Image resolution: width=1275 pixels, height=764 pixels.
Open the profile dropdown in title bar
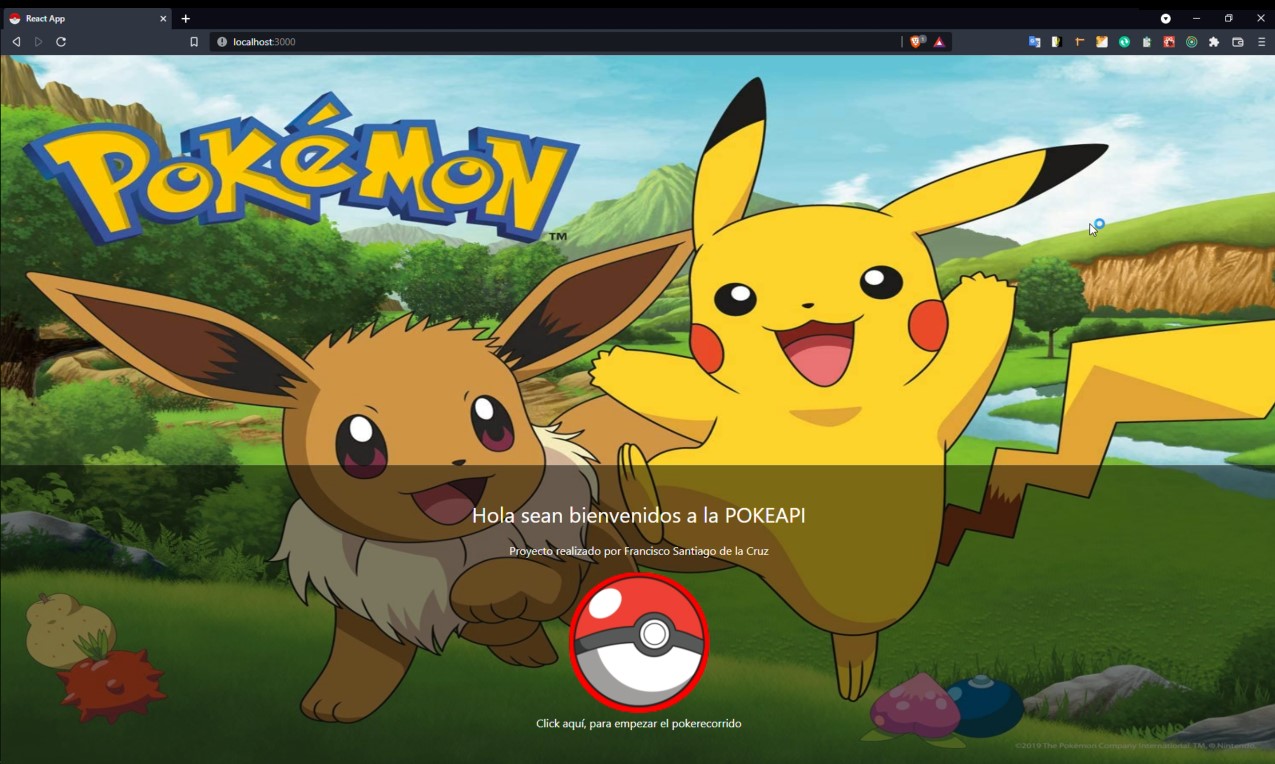pos(1165,19)
